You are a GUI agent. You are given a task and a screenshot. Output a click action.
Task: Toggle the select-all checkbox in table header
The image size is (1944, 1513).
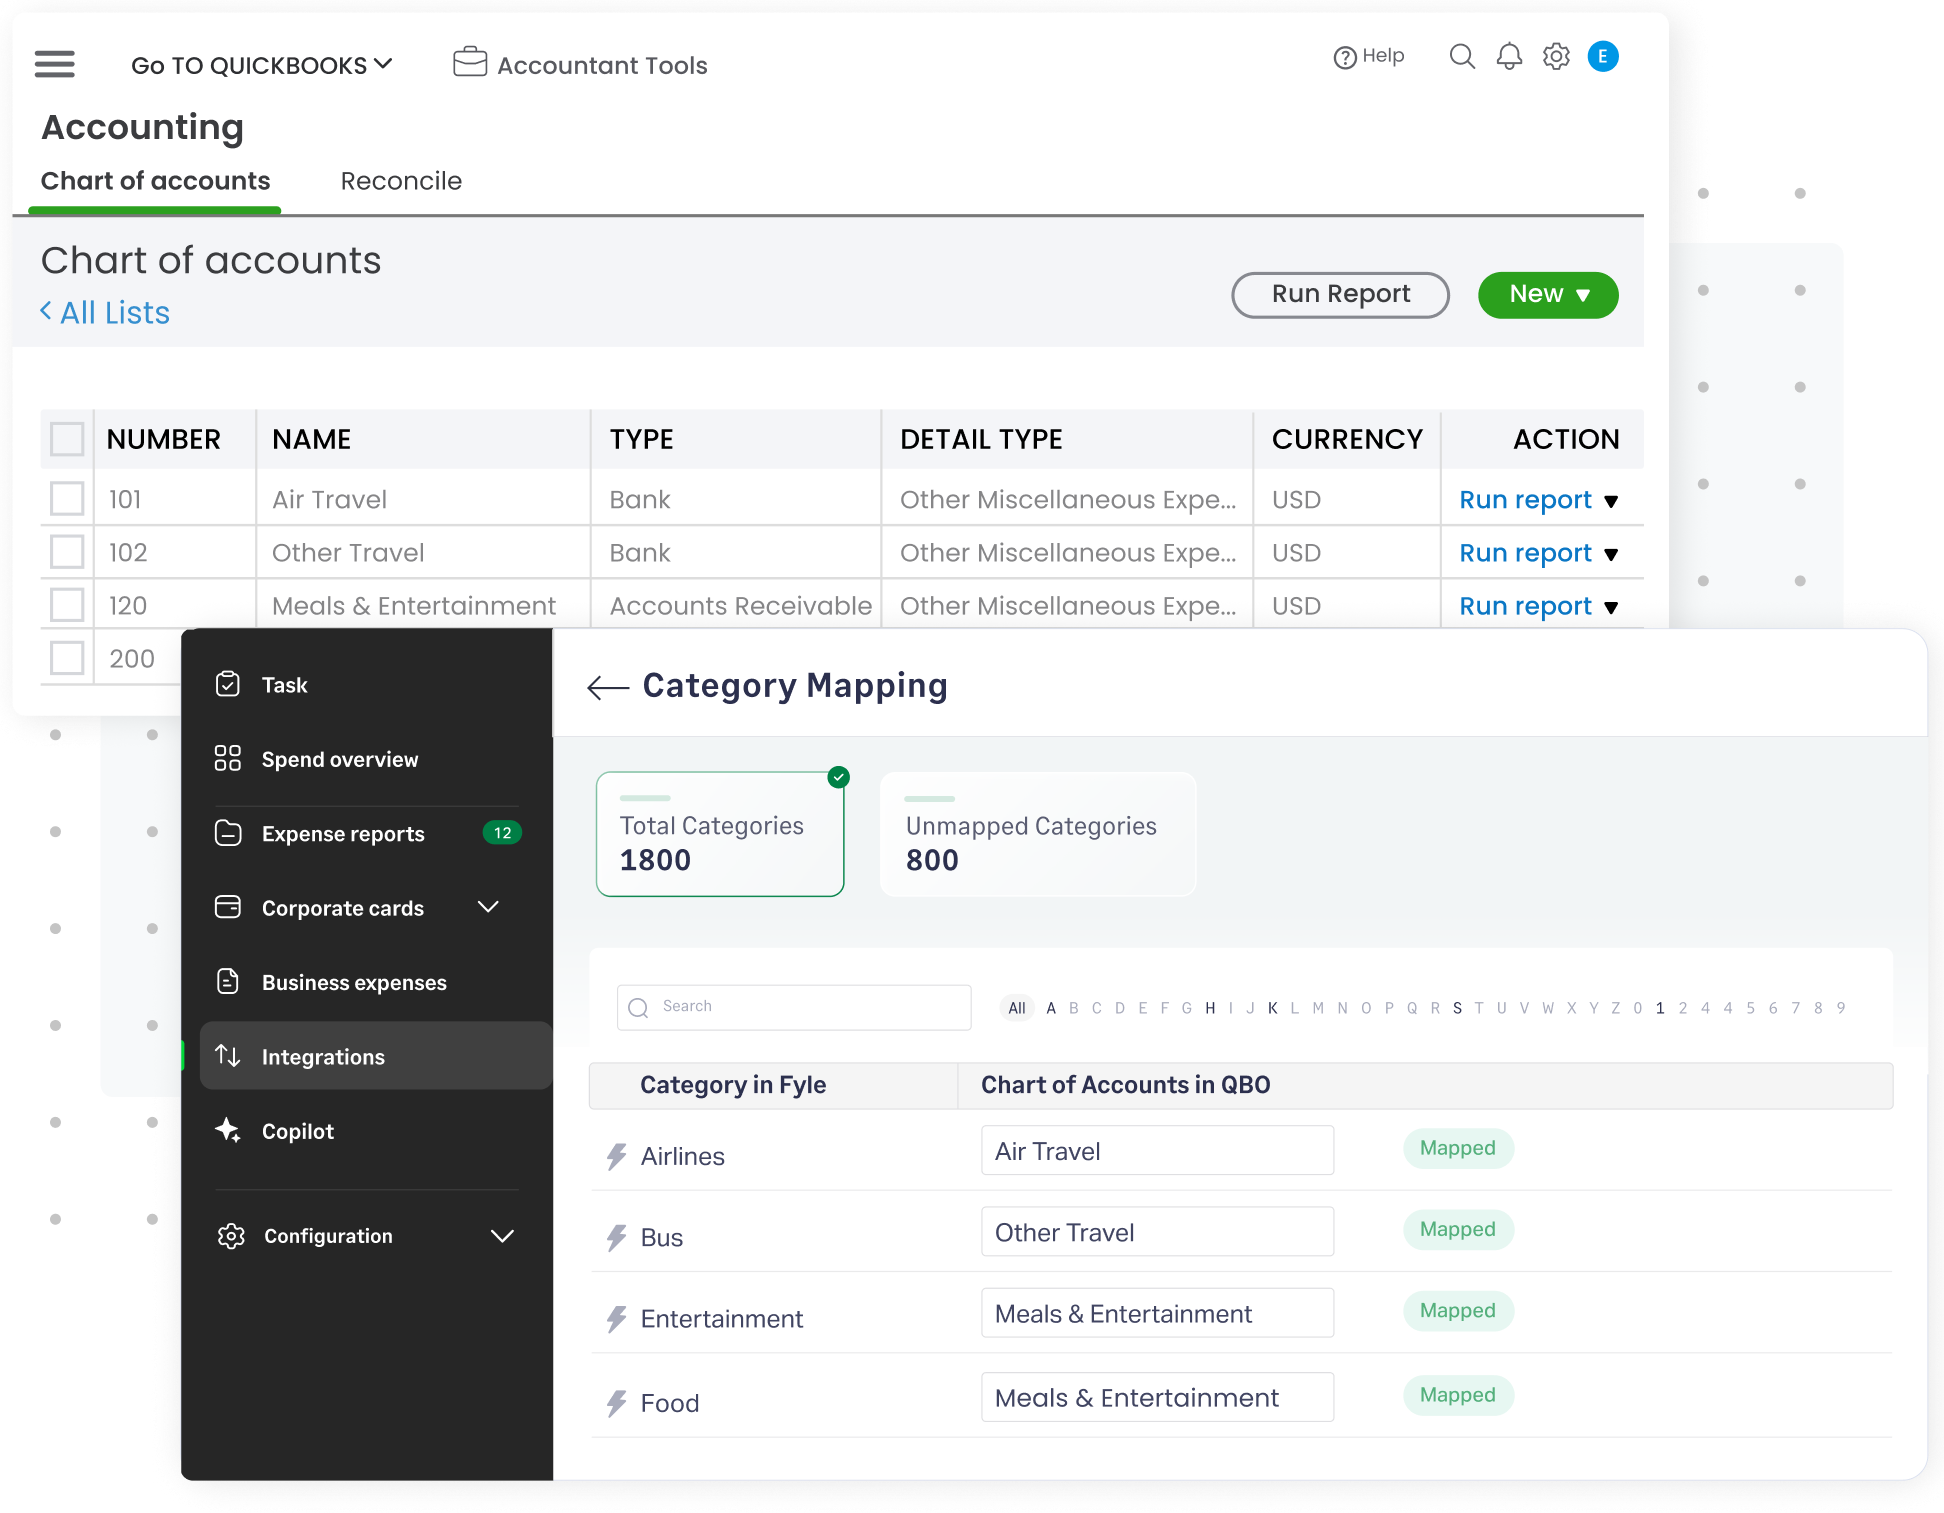[x=67, y=439]
